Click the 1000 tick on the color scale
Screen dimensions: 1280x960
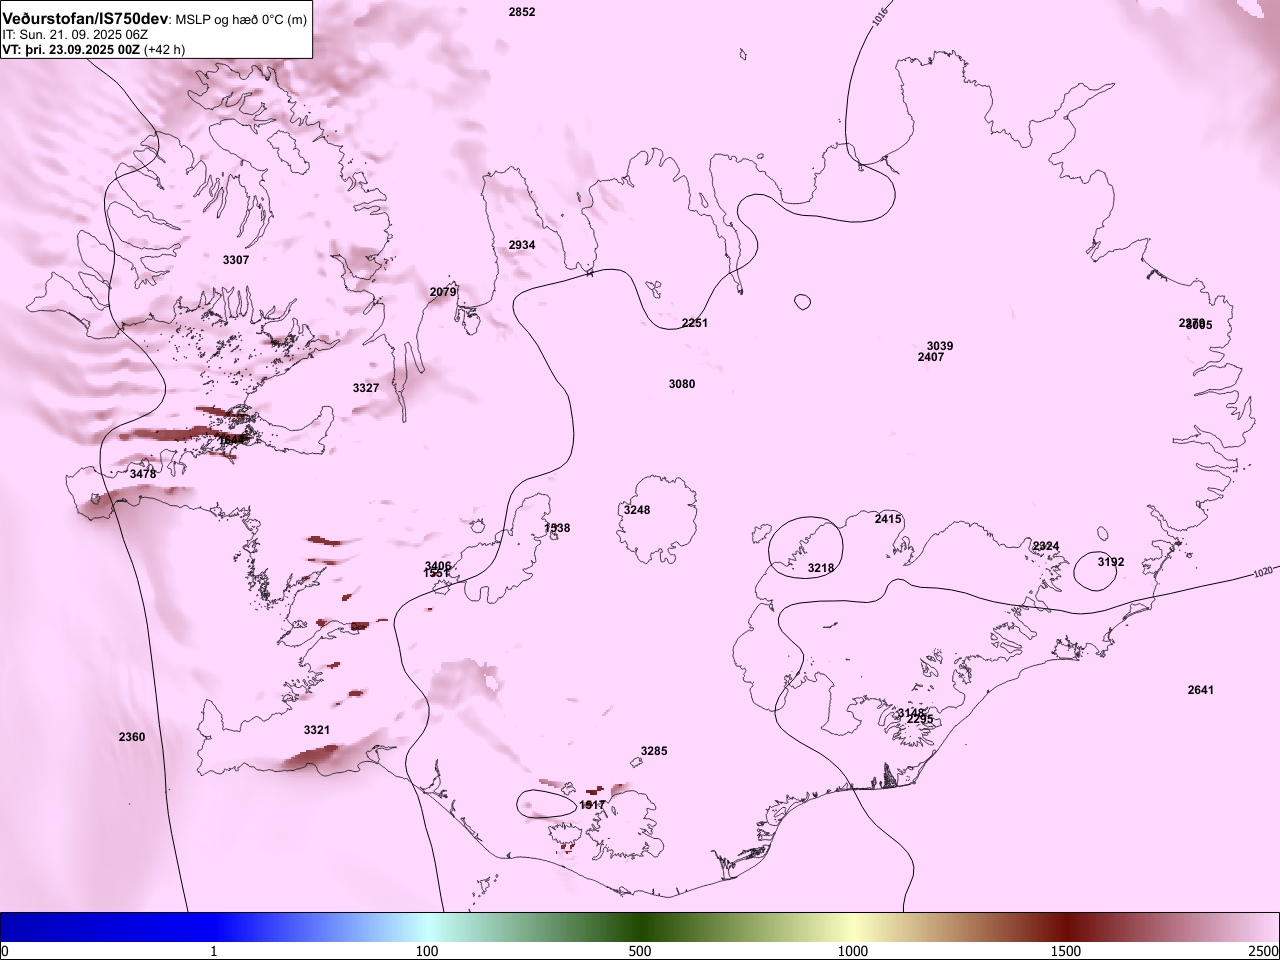853,951
